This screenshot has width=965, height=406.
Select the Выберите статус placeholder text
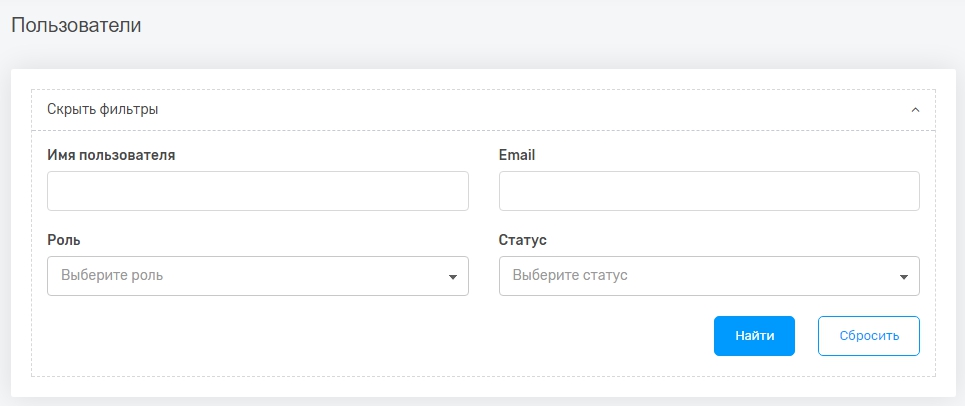point(570,275)
